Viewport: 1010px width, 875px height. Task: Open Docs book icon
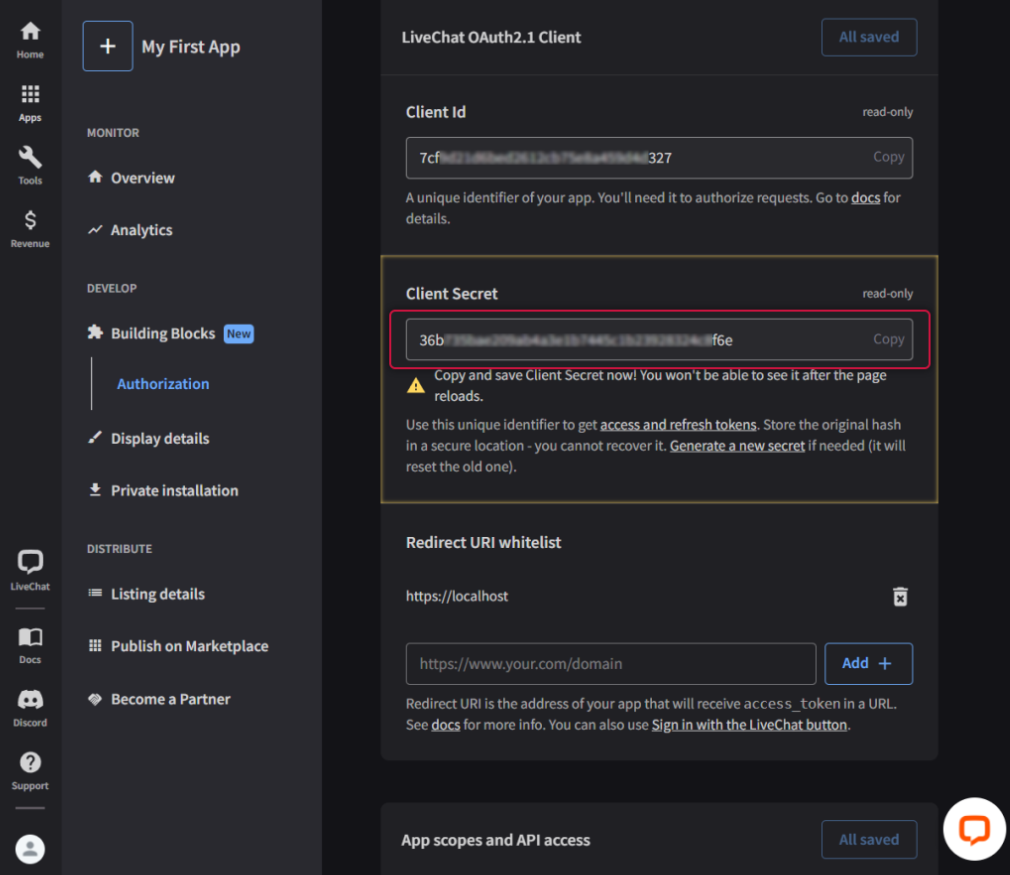pyautogui.click(x=30, y=644)
